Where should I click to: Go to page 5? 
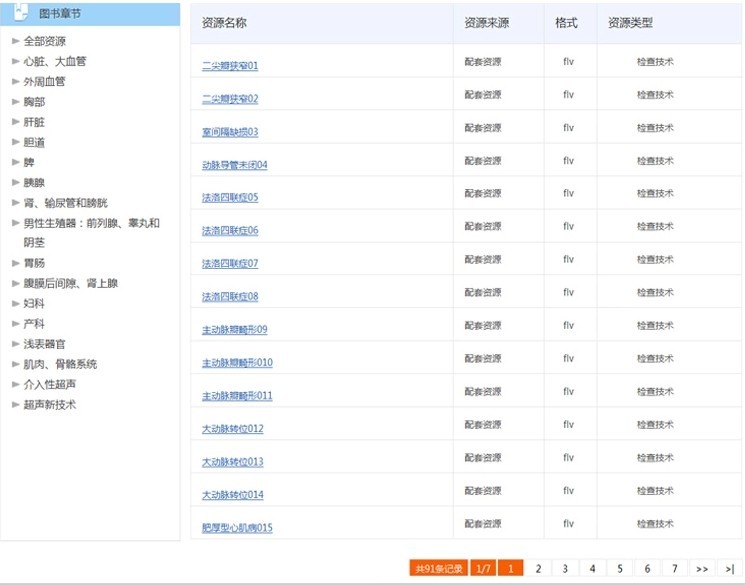620,568
